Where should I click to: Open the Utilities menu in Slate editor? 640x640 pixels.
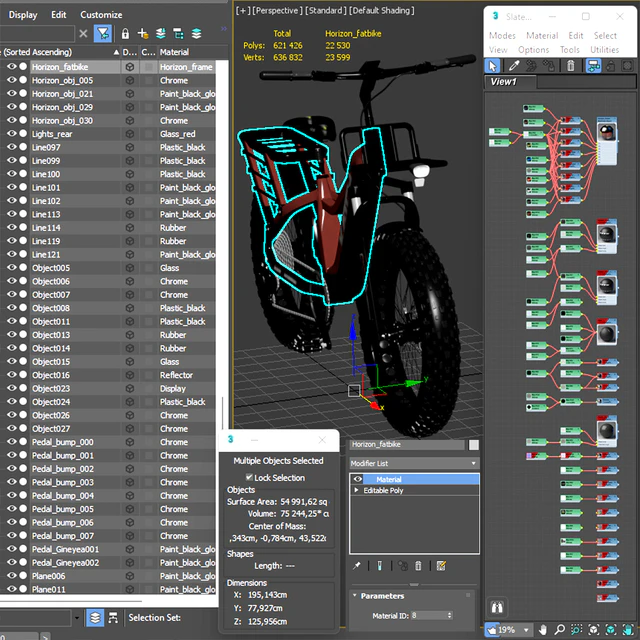[x=604, y=49]
